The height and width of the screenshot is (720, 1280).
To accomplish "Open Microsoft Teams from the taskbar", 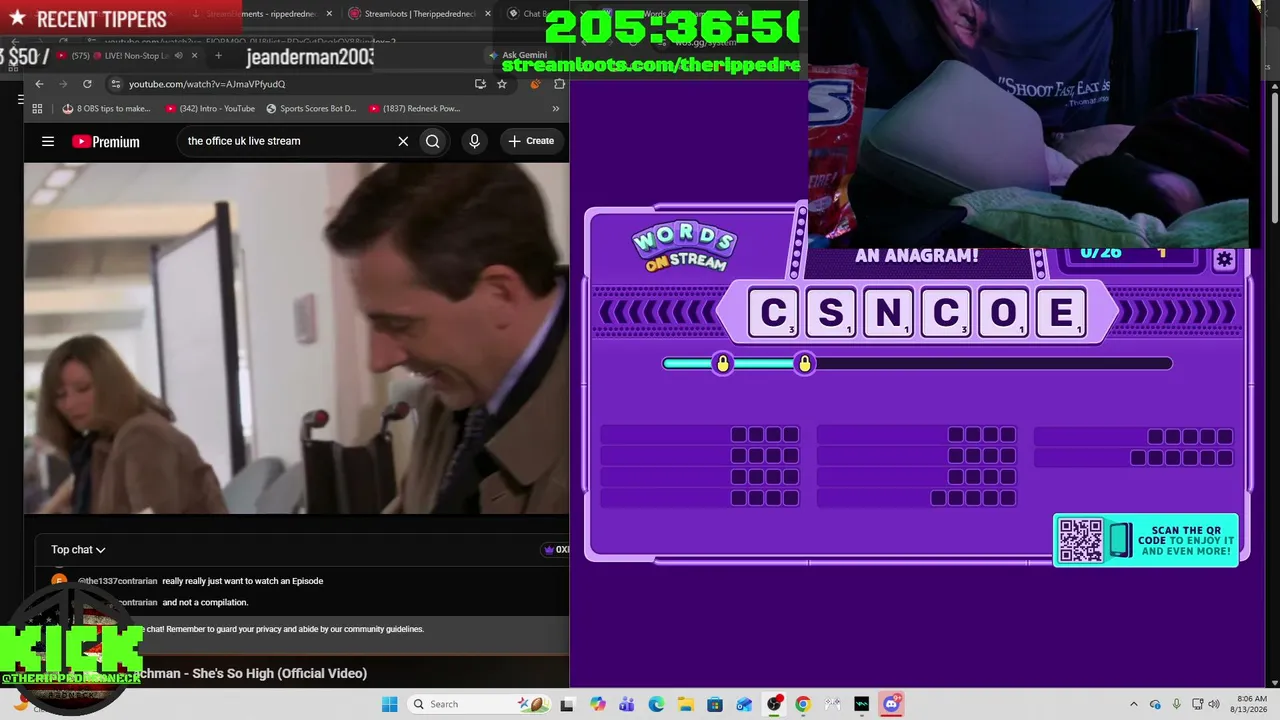I will tap(626, 704).
